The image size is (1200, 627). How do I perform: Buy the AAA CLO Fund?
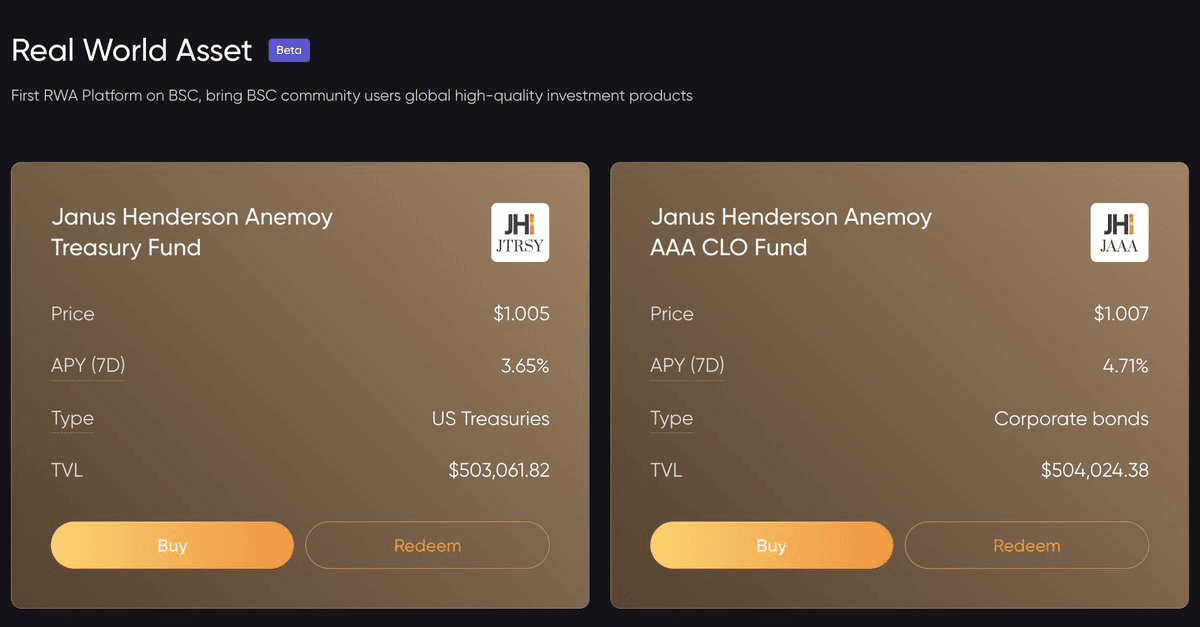pos(771,546)
